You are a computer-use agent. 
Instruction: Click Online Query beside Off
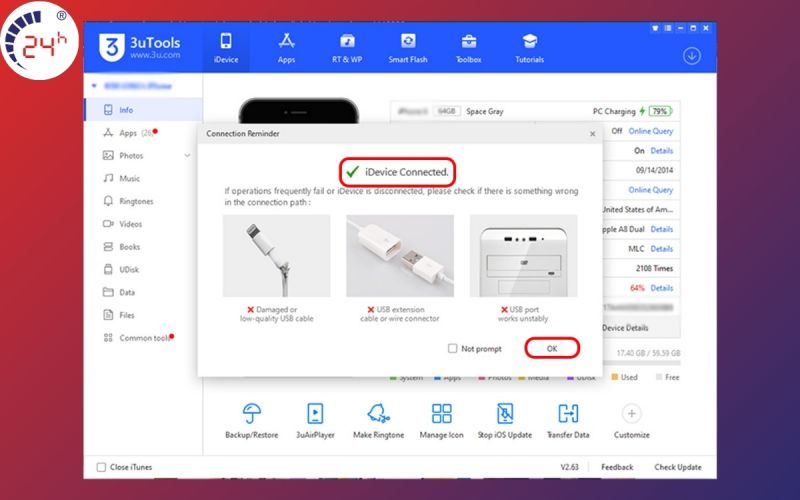pos(651,131)
